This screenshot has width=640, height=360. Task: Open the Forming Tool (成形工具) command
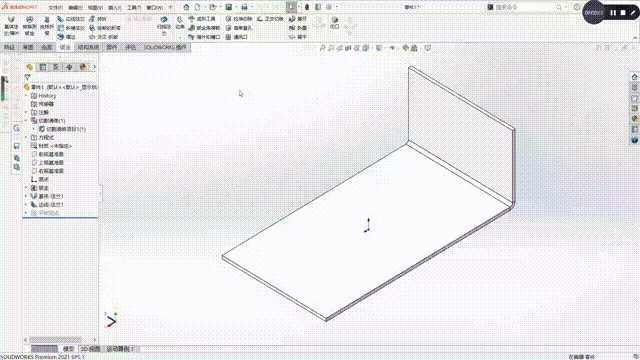coord(202,19)
